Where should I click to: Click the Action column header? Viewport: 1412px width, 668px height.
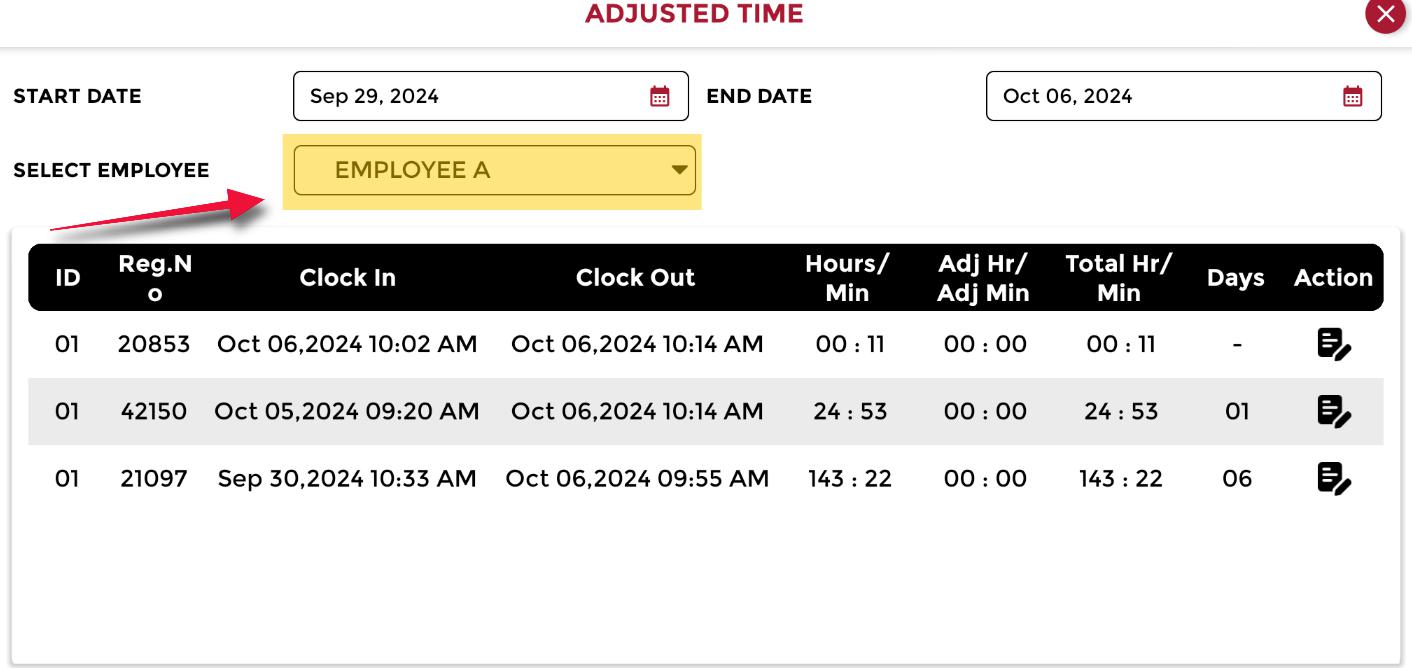tap(1333, 277)
